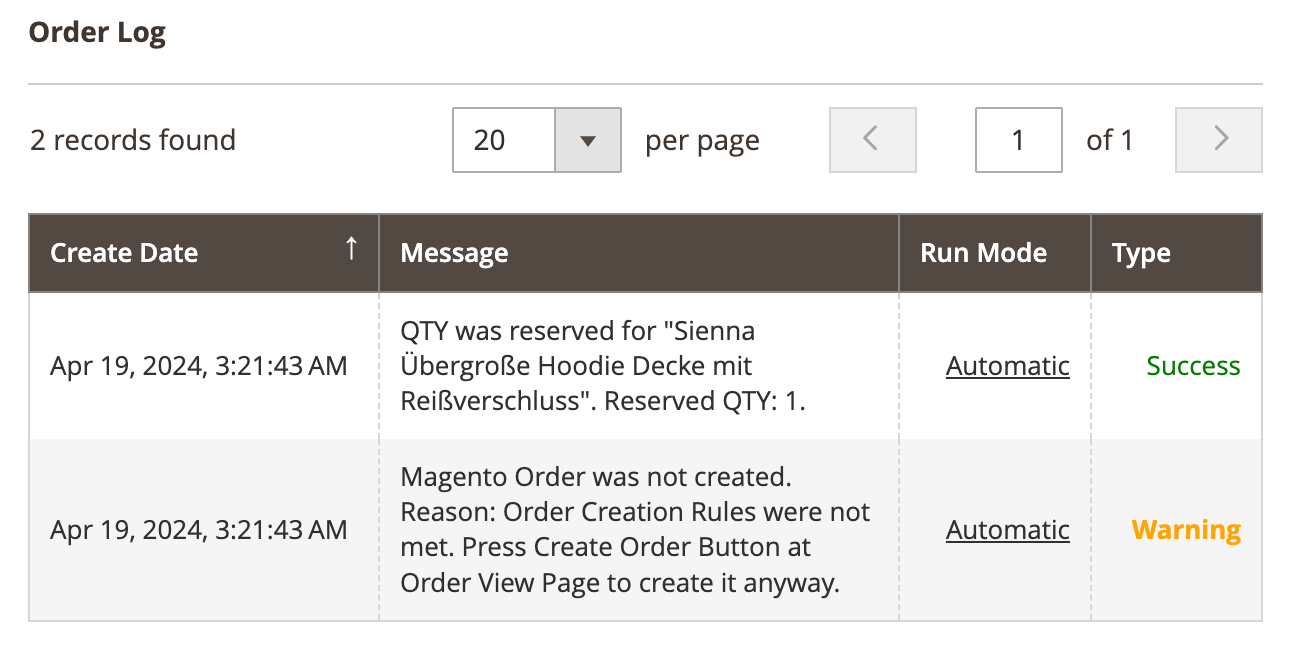Click the first row's create date
Viewport: 1300px width, 656px height.
[199, 366]
